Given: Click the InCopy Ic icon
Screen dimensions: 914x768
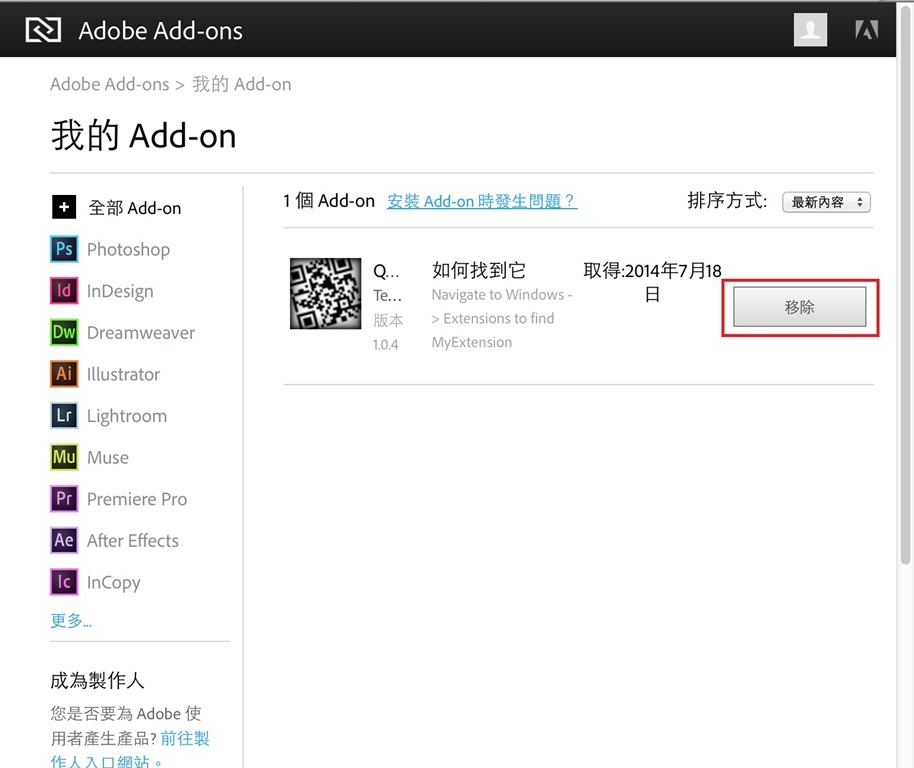Looking at the screenshot, I should (x=64, y=582).
